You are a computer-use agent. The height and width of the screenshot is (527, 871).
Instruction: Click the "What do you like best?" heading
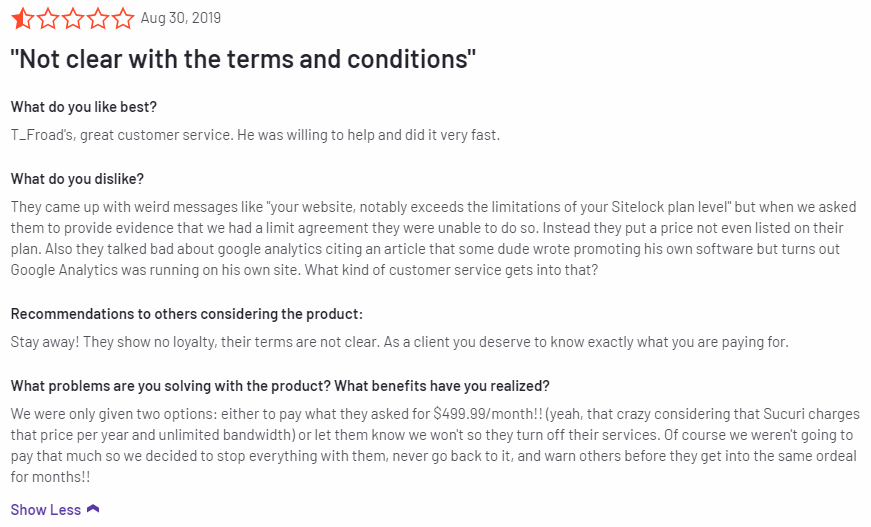83,107
